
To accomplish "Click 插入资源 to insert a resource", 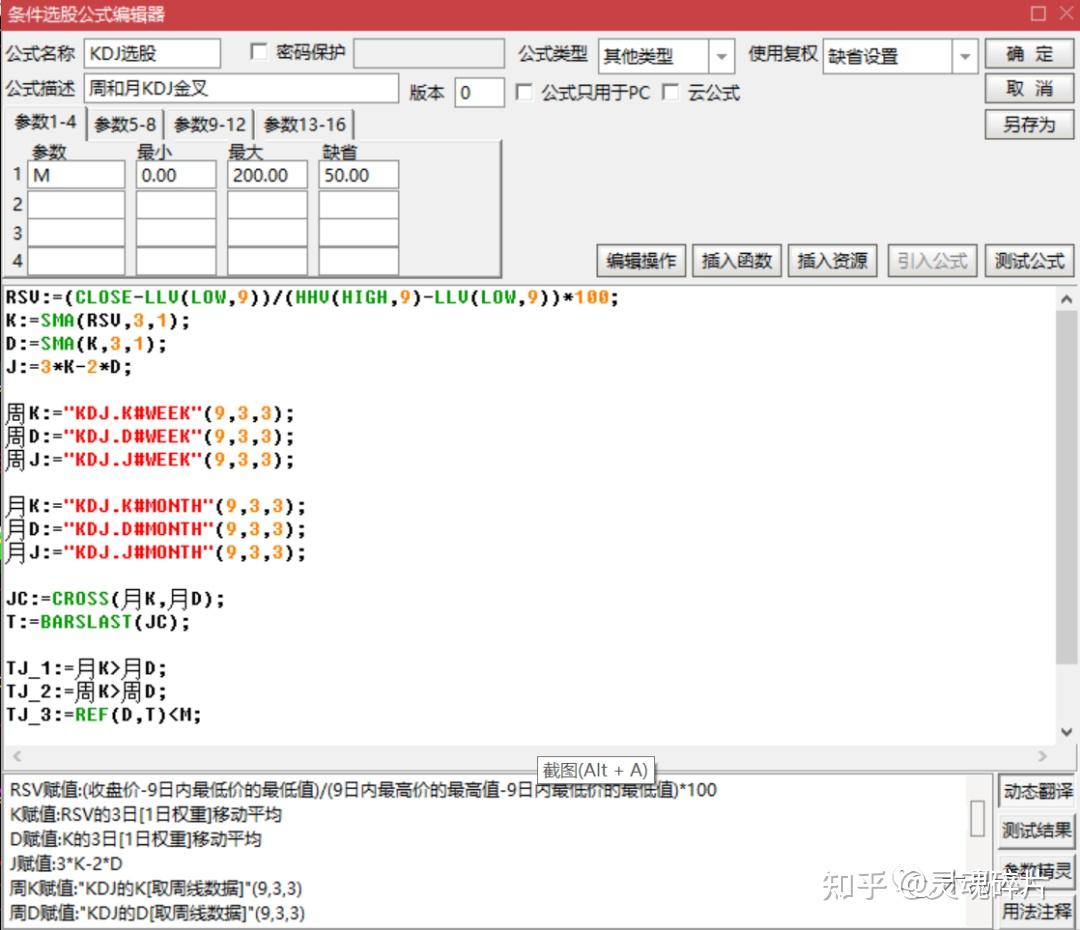I will pos(832,260).
